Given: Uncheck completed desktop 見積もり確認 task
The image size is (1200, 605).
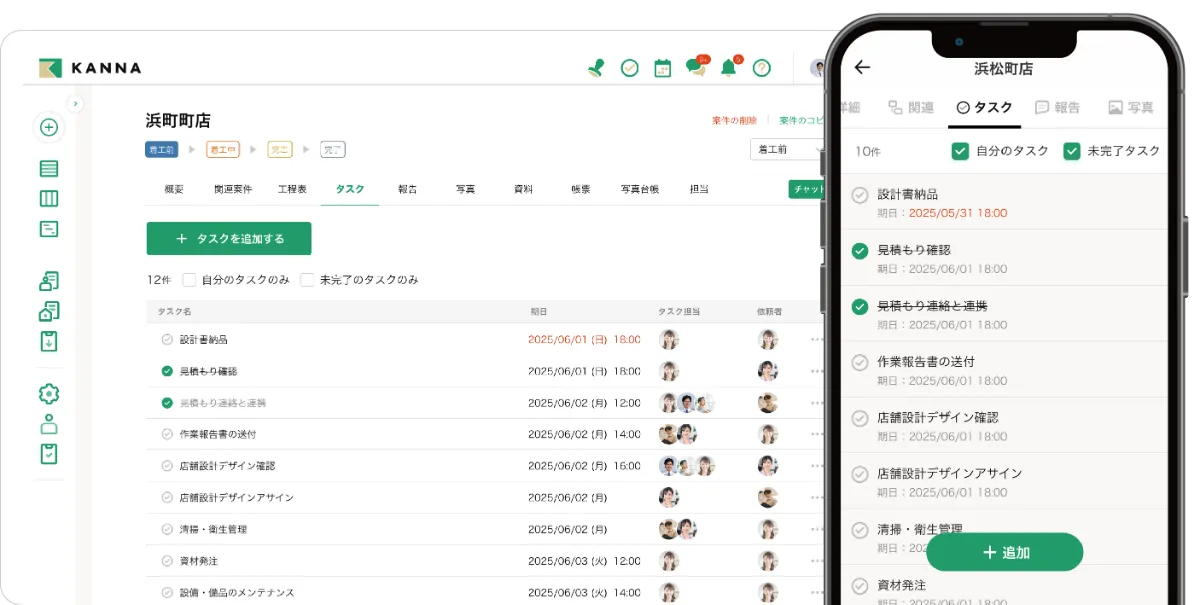Looking at the screenshot, I should coord(167,371).
